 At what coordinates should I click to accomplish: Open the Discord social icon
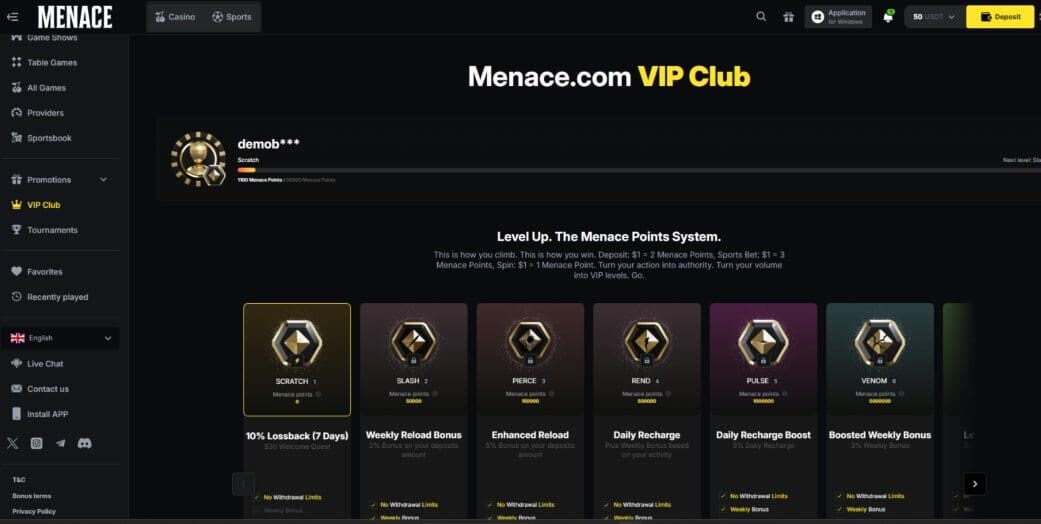(x=85, y=443)
